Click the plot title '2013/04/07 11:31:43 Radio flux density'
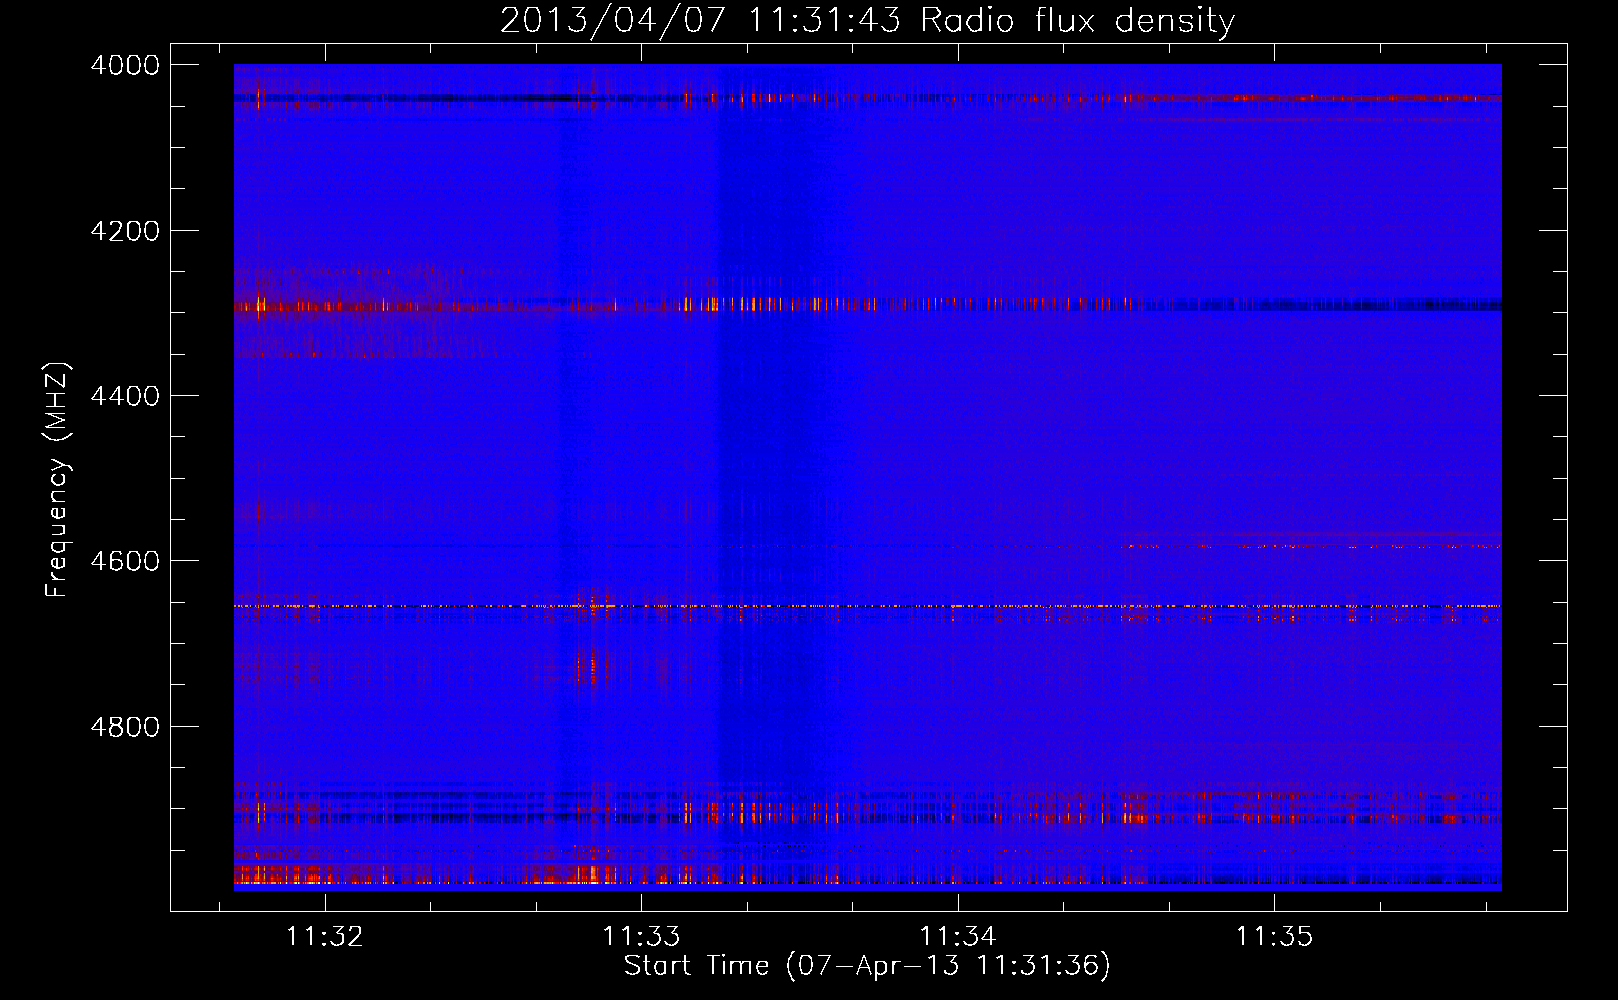Viewport: 1618px width, 1000px height. click(867, 21)
